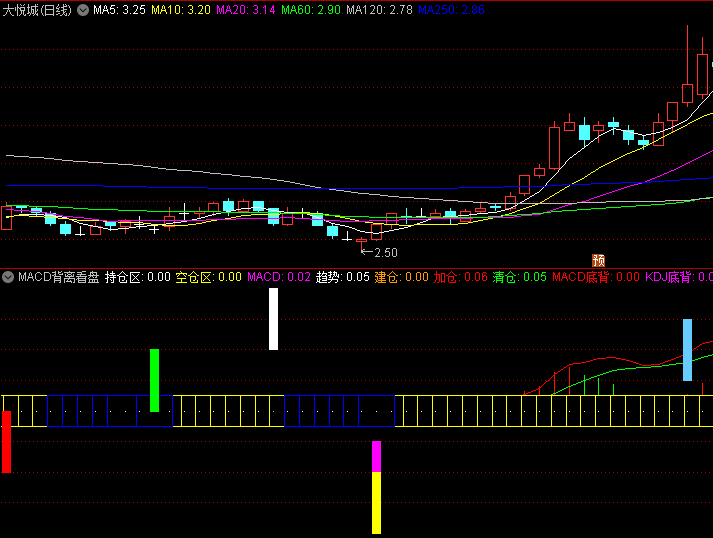Click the 趋势: 0.05 value
Viewport: 713px width, 538px height.
(343, 277)
